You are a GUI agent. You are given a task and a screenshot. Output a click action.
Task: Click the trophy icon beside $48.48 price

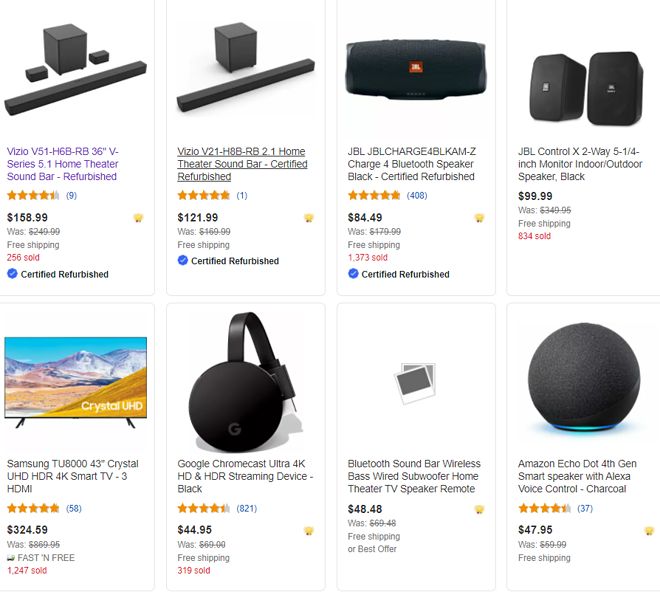(x=479, y=509)
